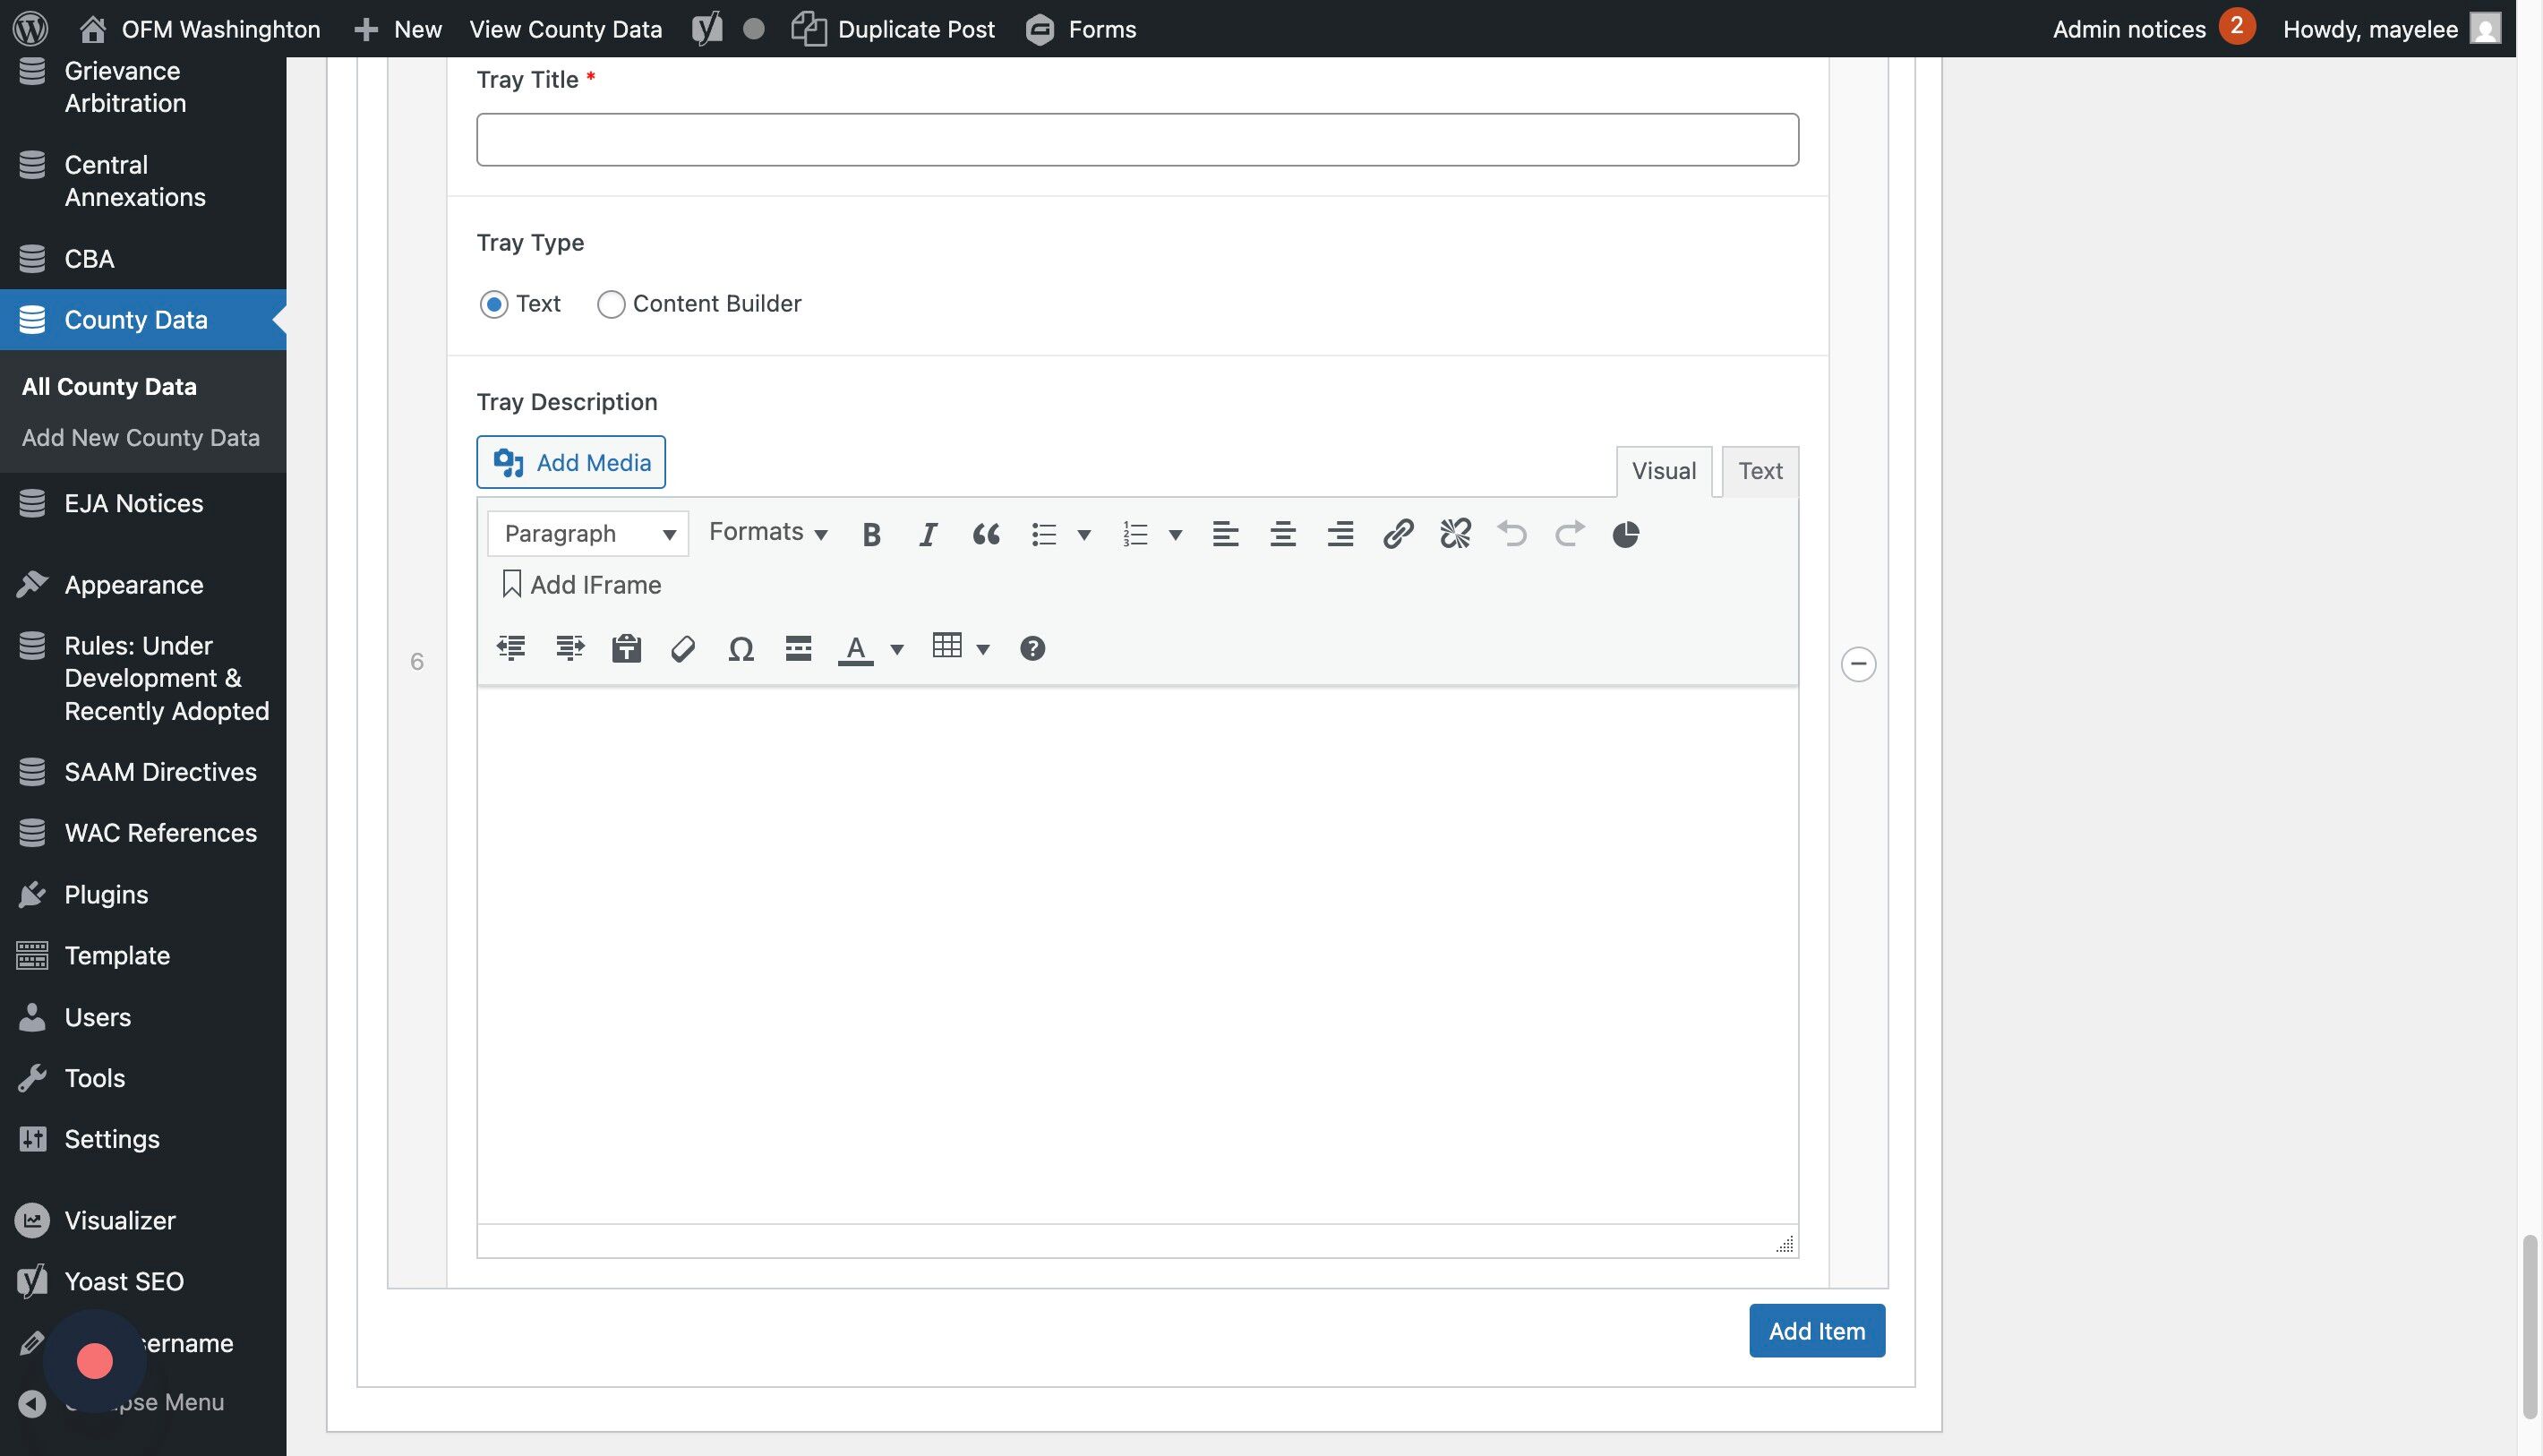
Task: Open the editor keyboard shortcuts help icon
Action: pyautogui.click(x=1032, y=649)
